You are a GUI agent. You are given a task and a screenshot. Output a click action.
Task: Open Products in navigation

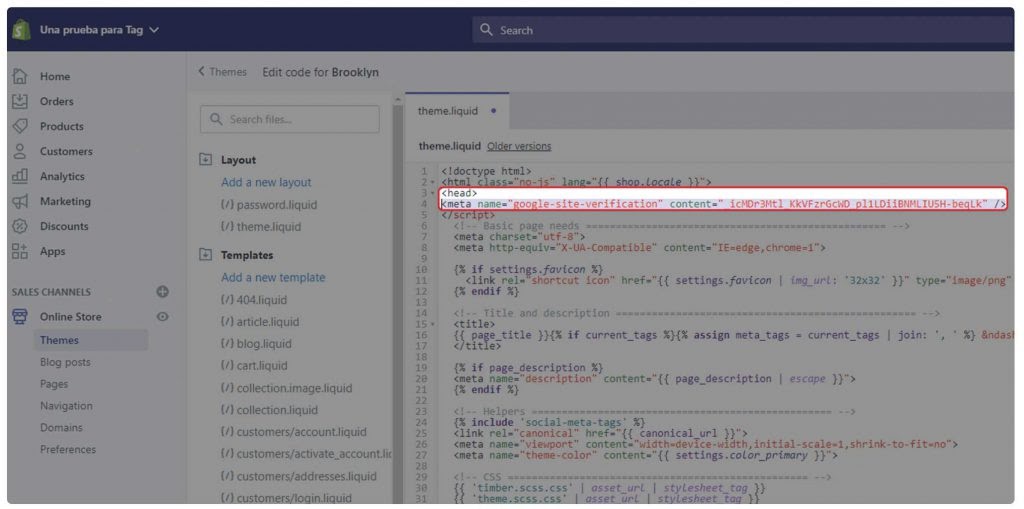point(62,126)
